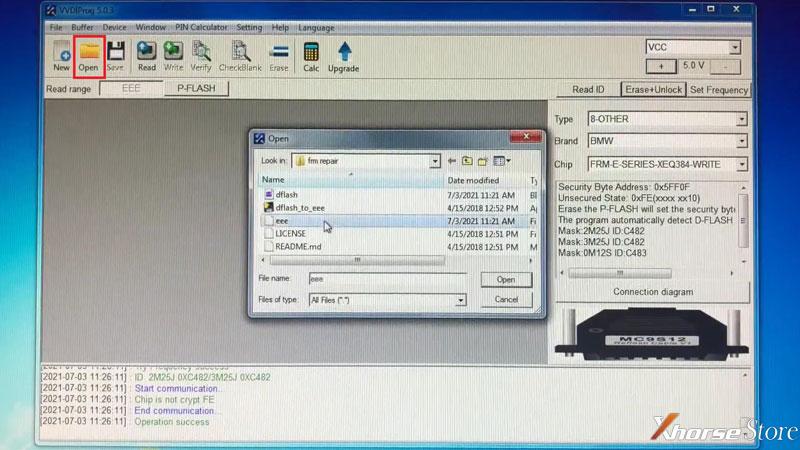The height and width of the screenshot is (450, 800).
Task: Click Cancel button in the dialog
Action: [x=506, y=299]
